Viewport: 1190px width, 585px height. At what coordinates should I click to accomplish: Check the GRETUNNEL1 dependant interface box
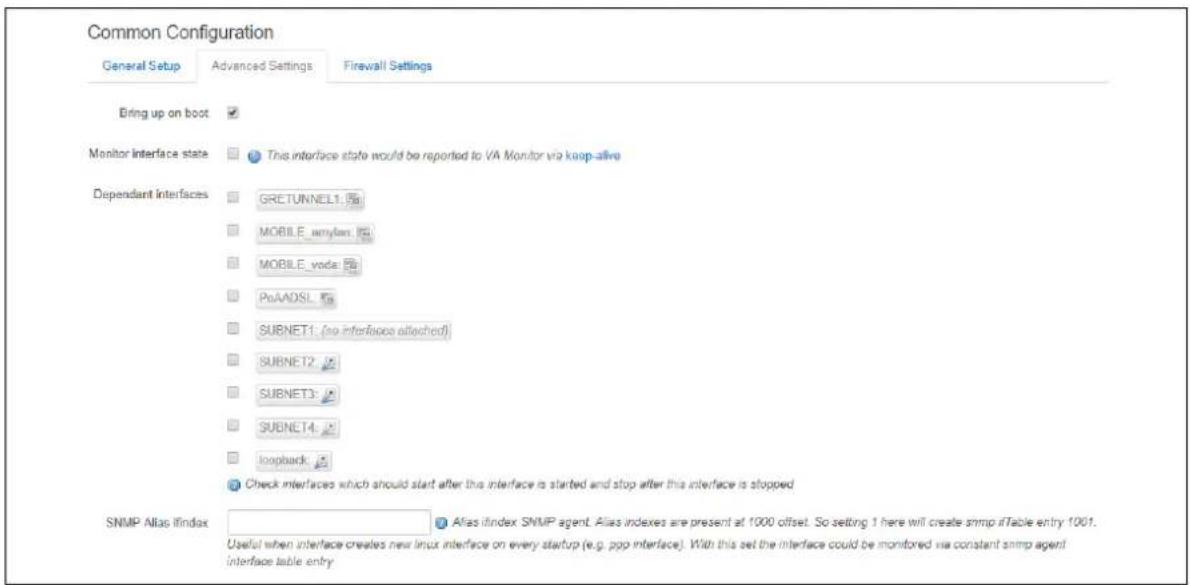pos(234,197)
